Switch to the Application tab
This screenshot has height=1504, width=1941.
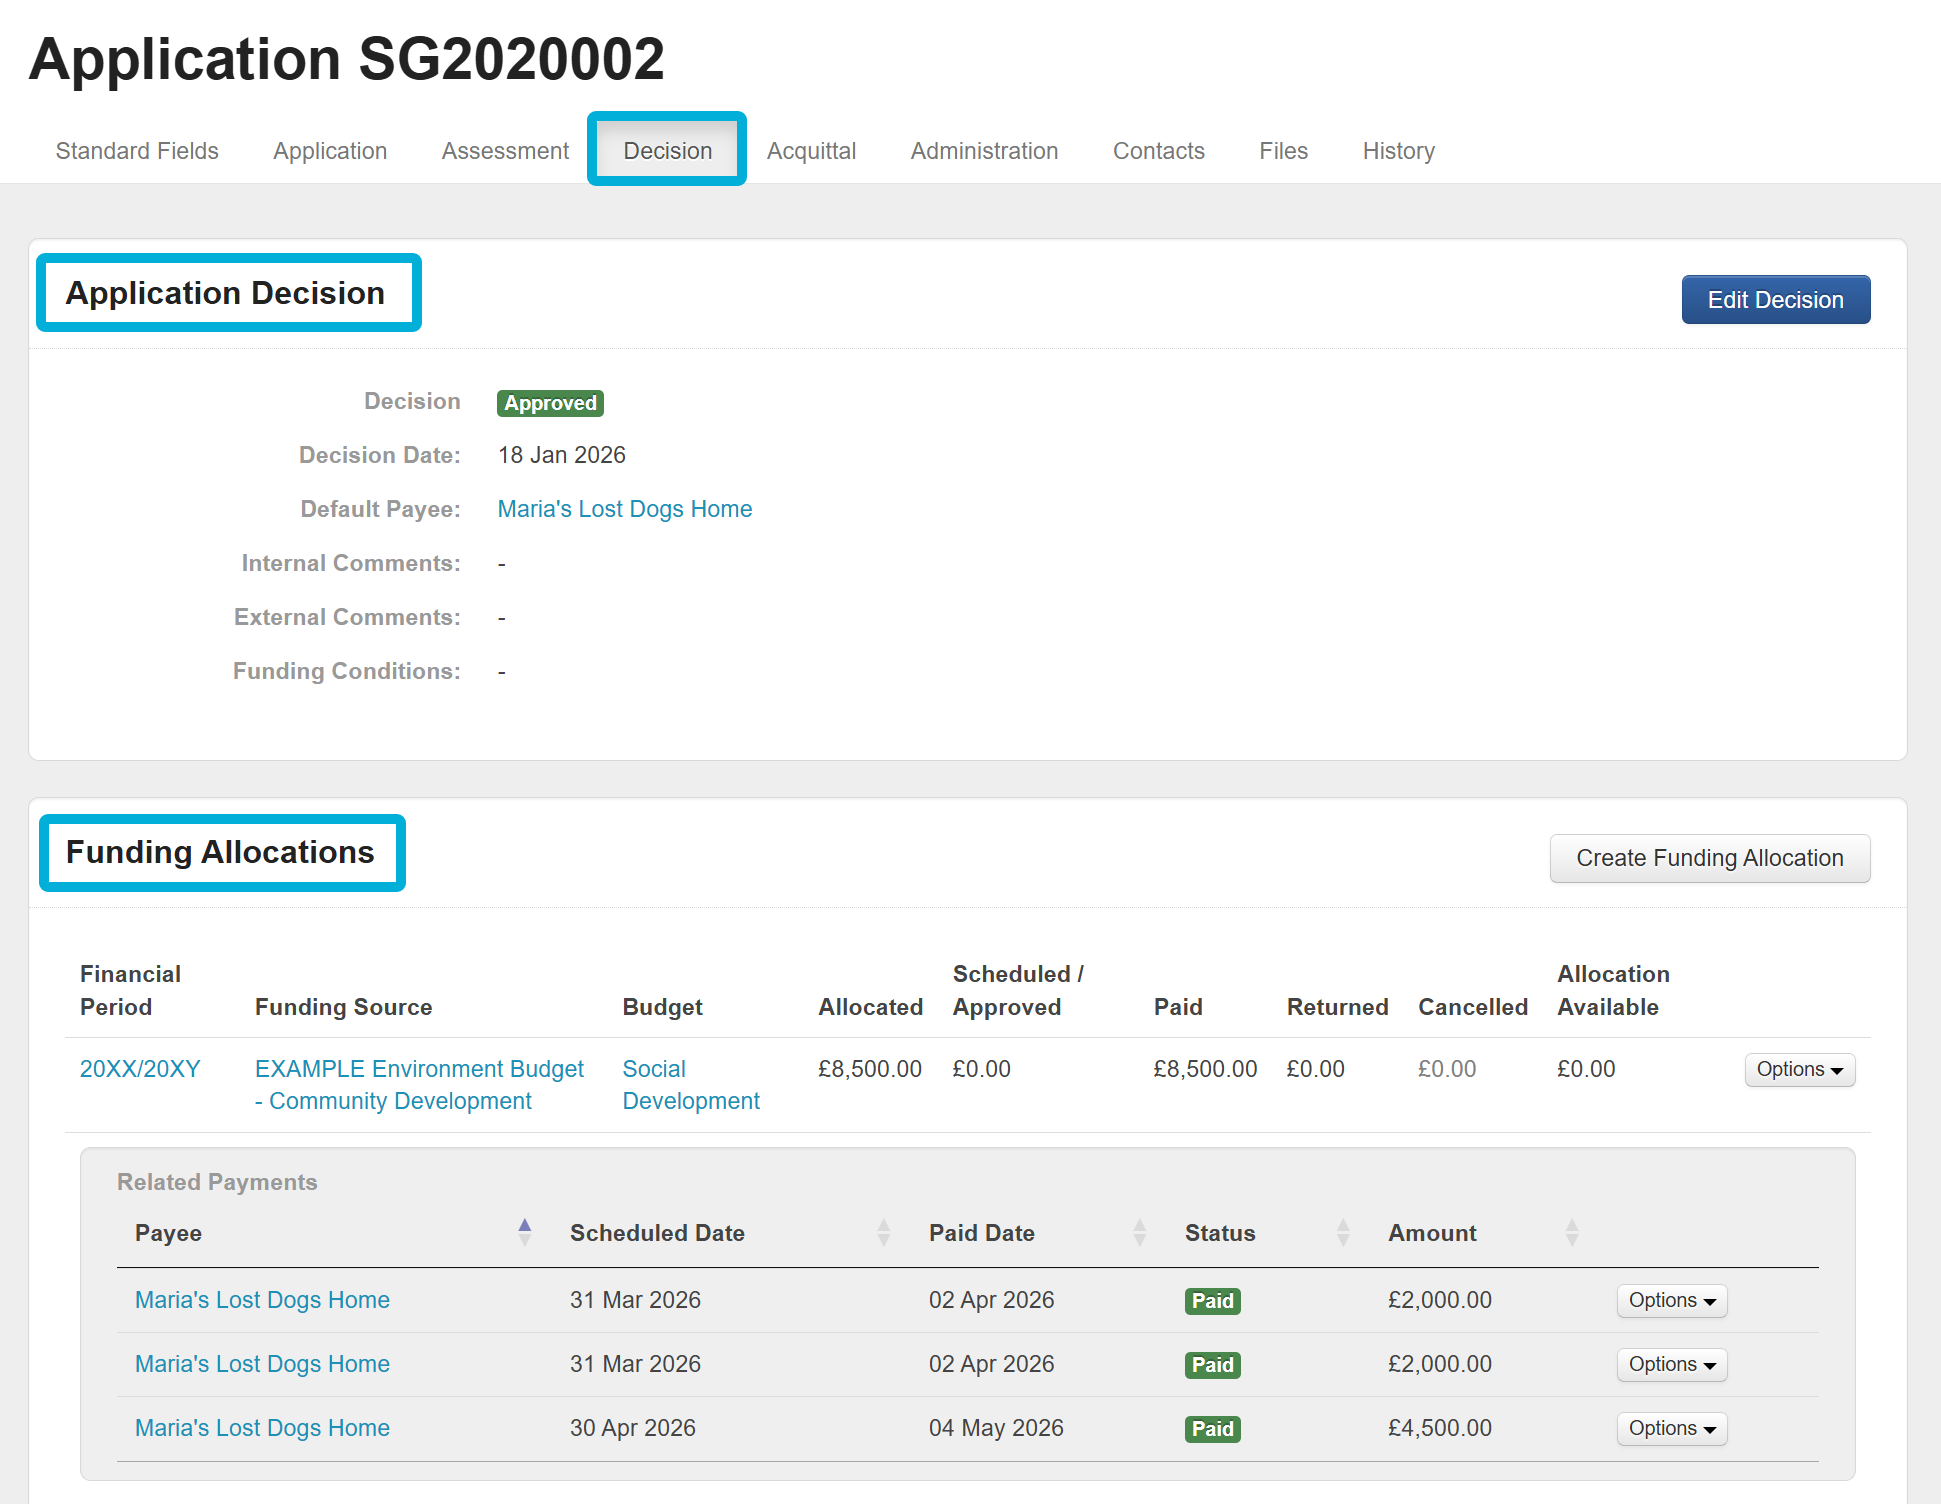click(330, 151)
